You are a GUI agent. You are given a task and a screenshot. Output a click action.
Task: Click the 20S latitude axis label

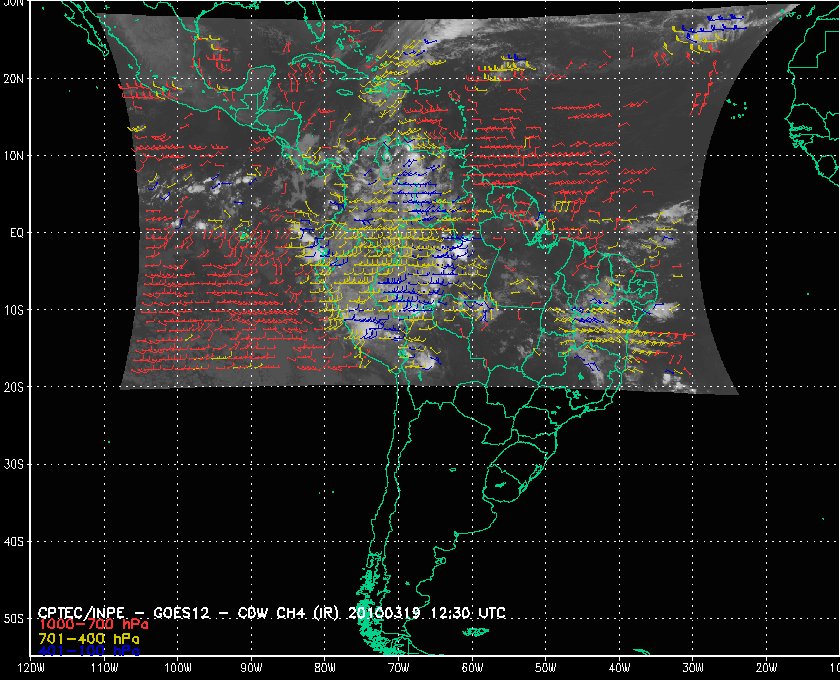coord(13,387)
